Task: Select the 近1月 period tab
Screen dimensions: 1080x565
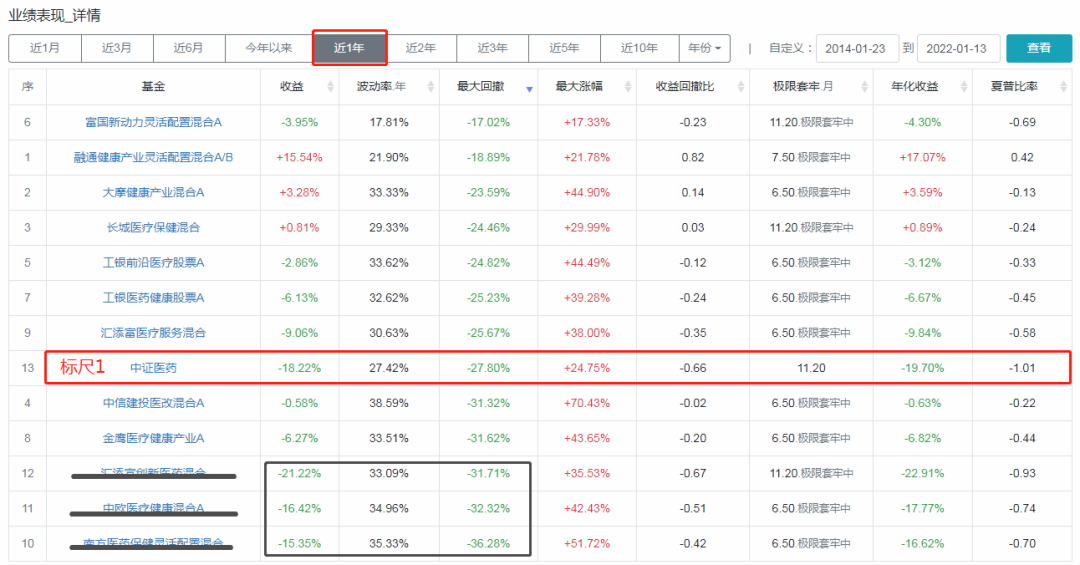Action: pos(45,48)
